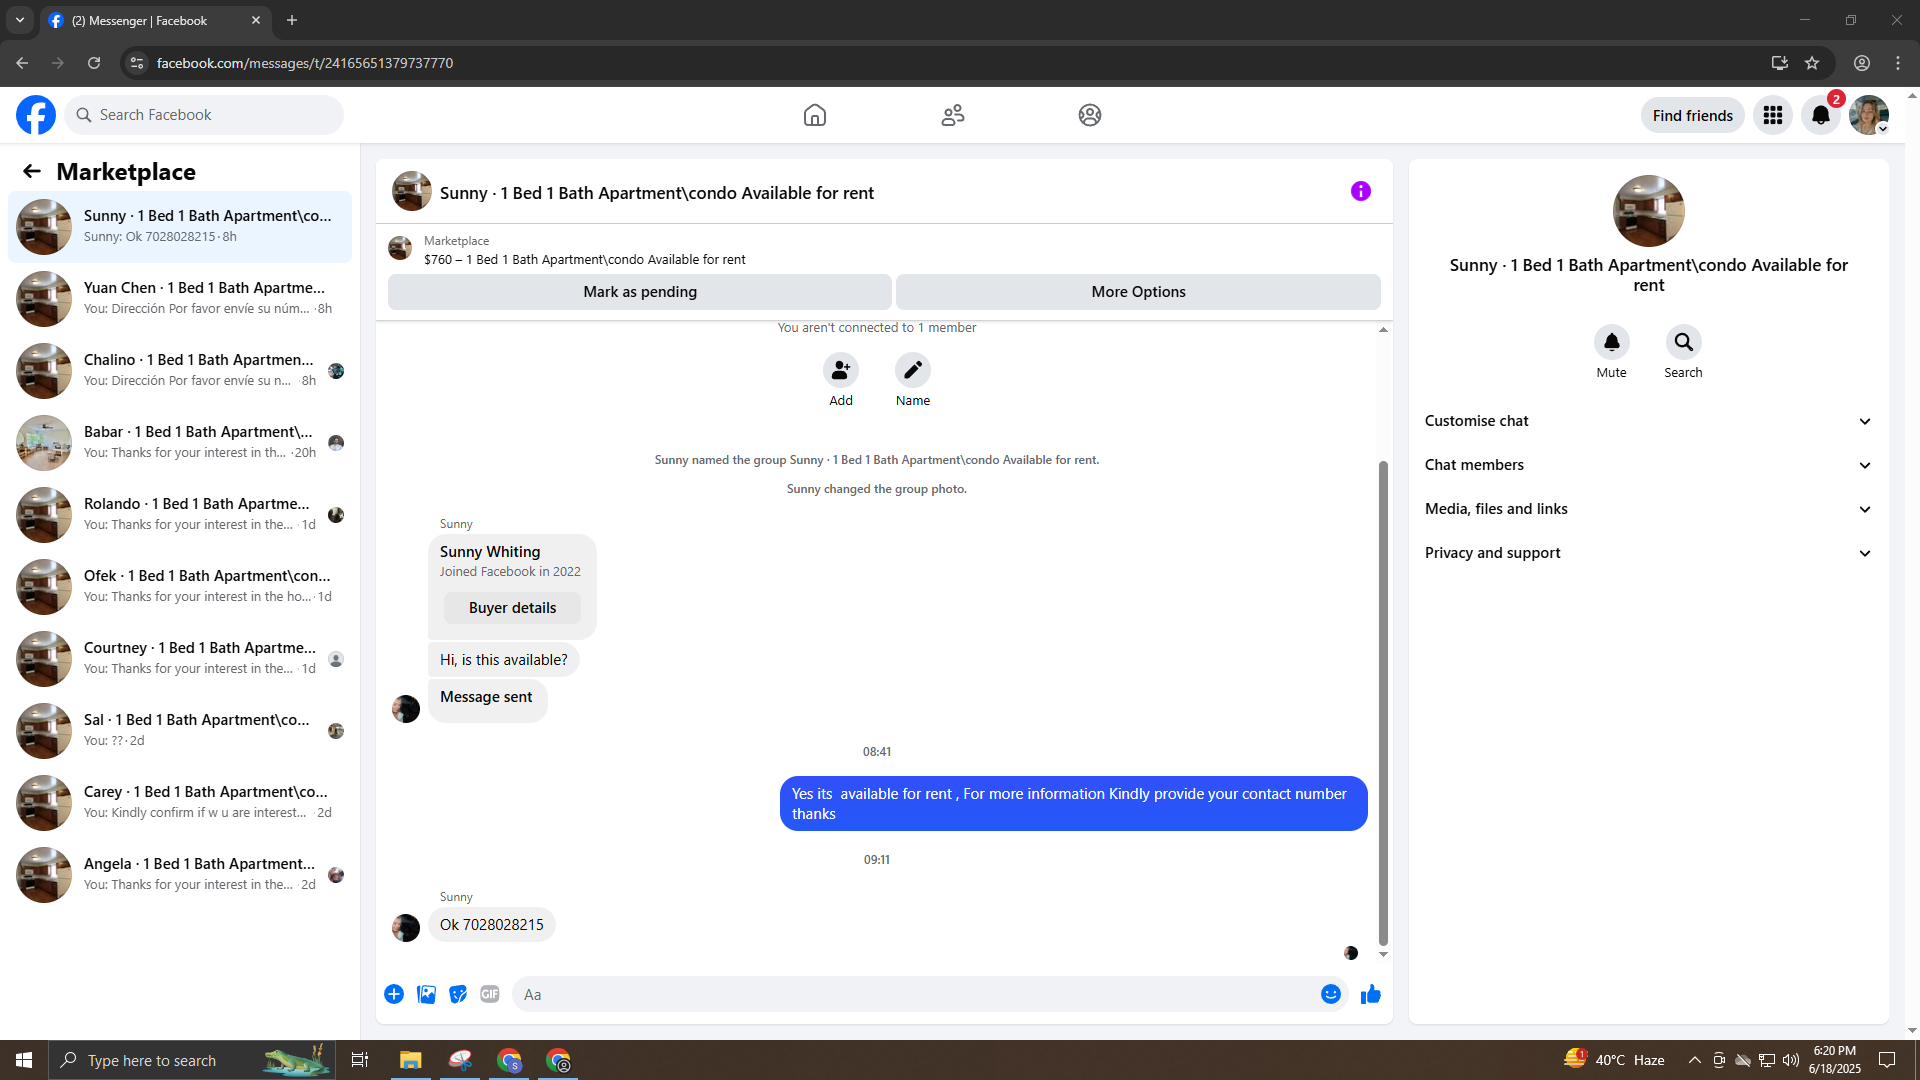
Task: Open the Groups icon in top navigation
Action: [x=1090, y=115]
